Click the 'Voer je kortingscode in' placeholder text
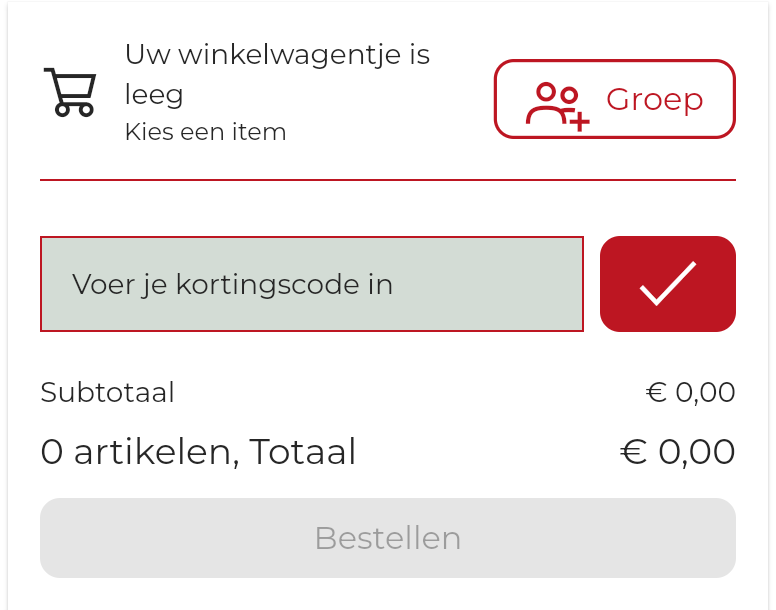 tap(232, 285)
